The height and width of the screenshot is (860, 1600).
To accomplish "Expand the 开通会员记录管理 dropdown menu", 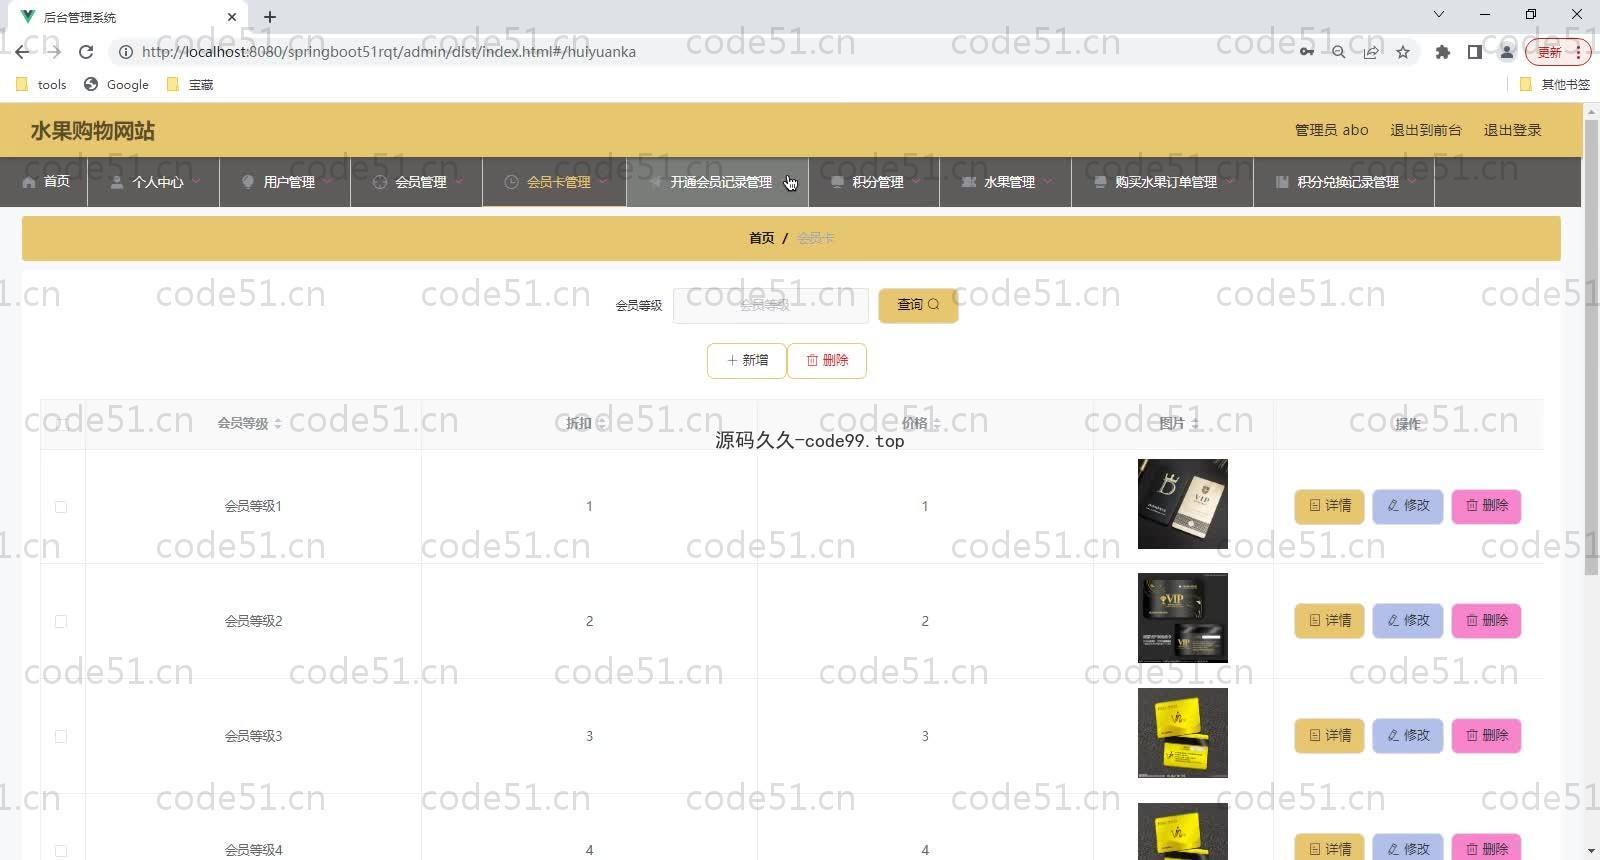I will [x=786, y=182].
